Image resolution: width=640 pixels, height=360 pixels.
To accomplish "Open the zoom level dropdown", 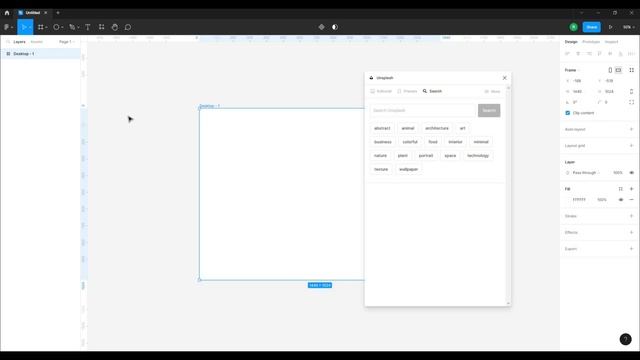I will [629, 27].
